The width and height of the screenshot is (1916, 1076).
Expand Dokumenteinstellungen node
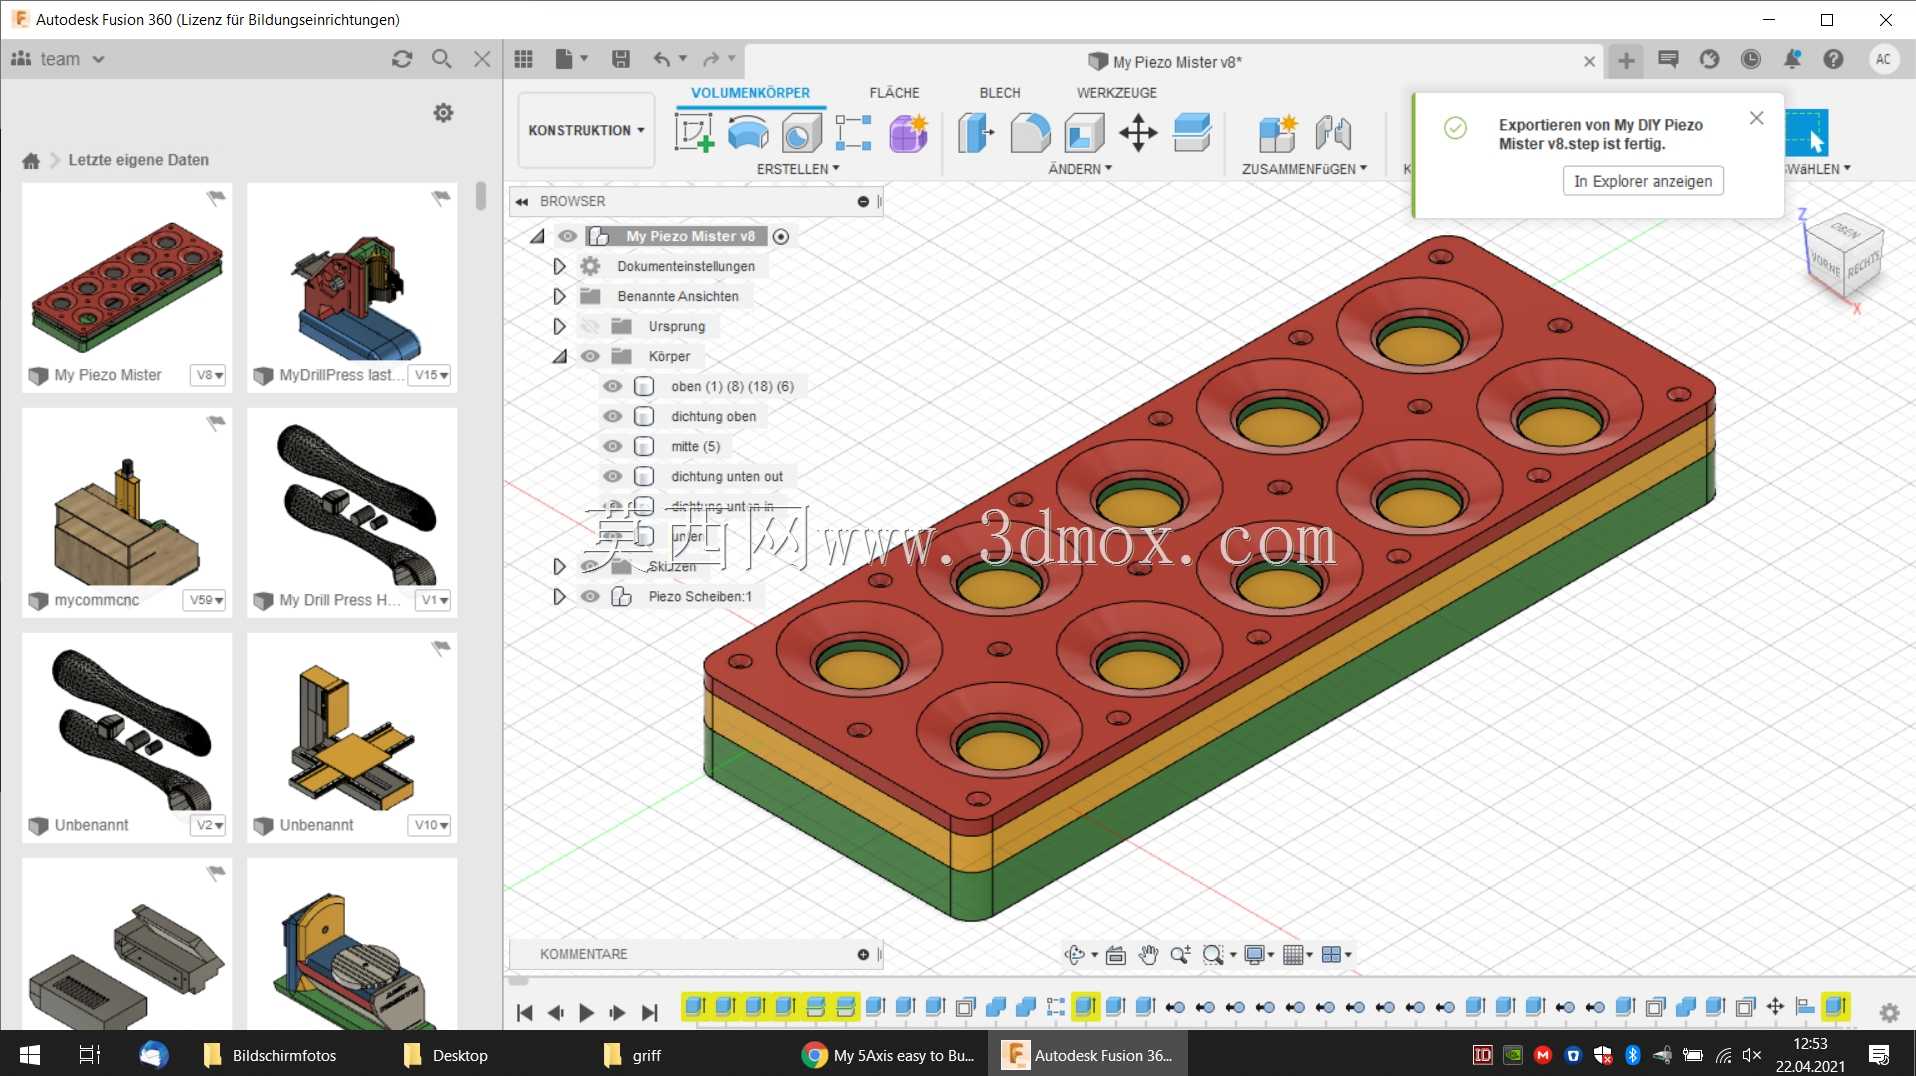(559, 266)
